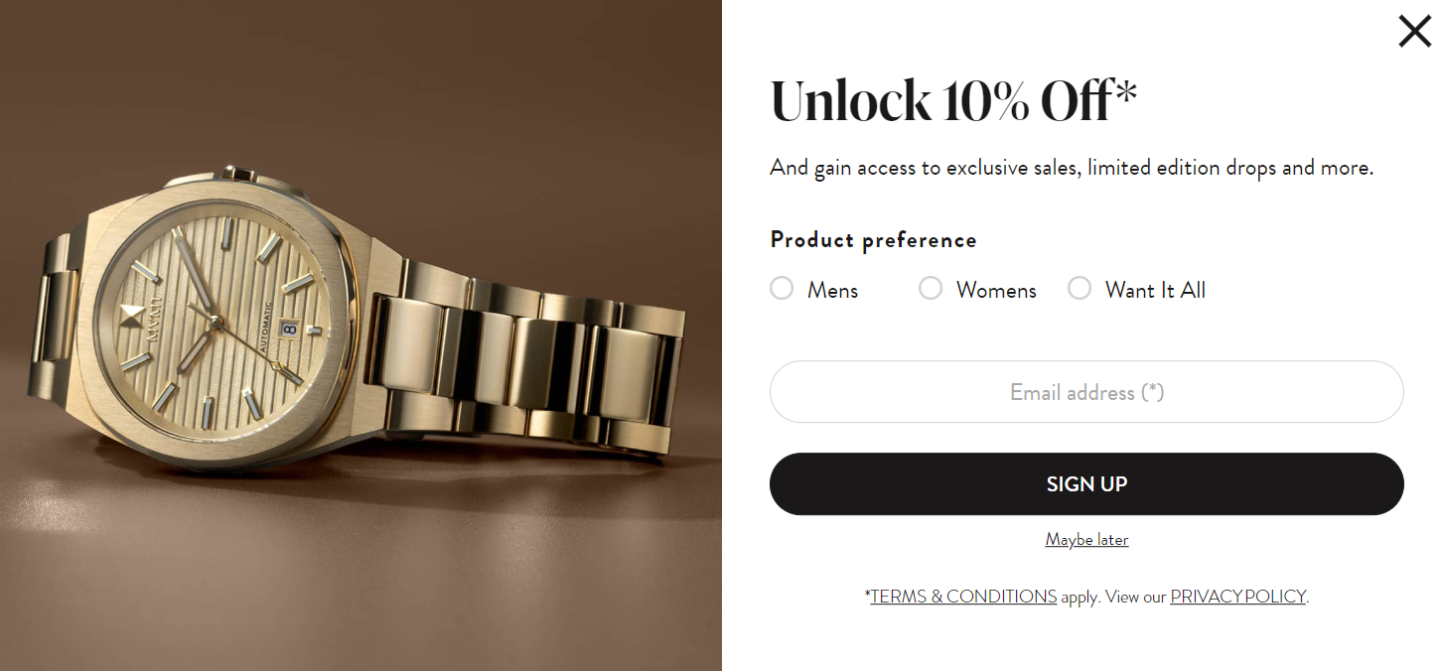Click the "Mens" label text

833,290
